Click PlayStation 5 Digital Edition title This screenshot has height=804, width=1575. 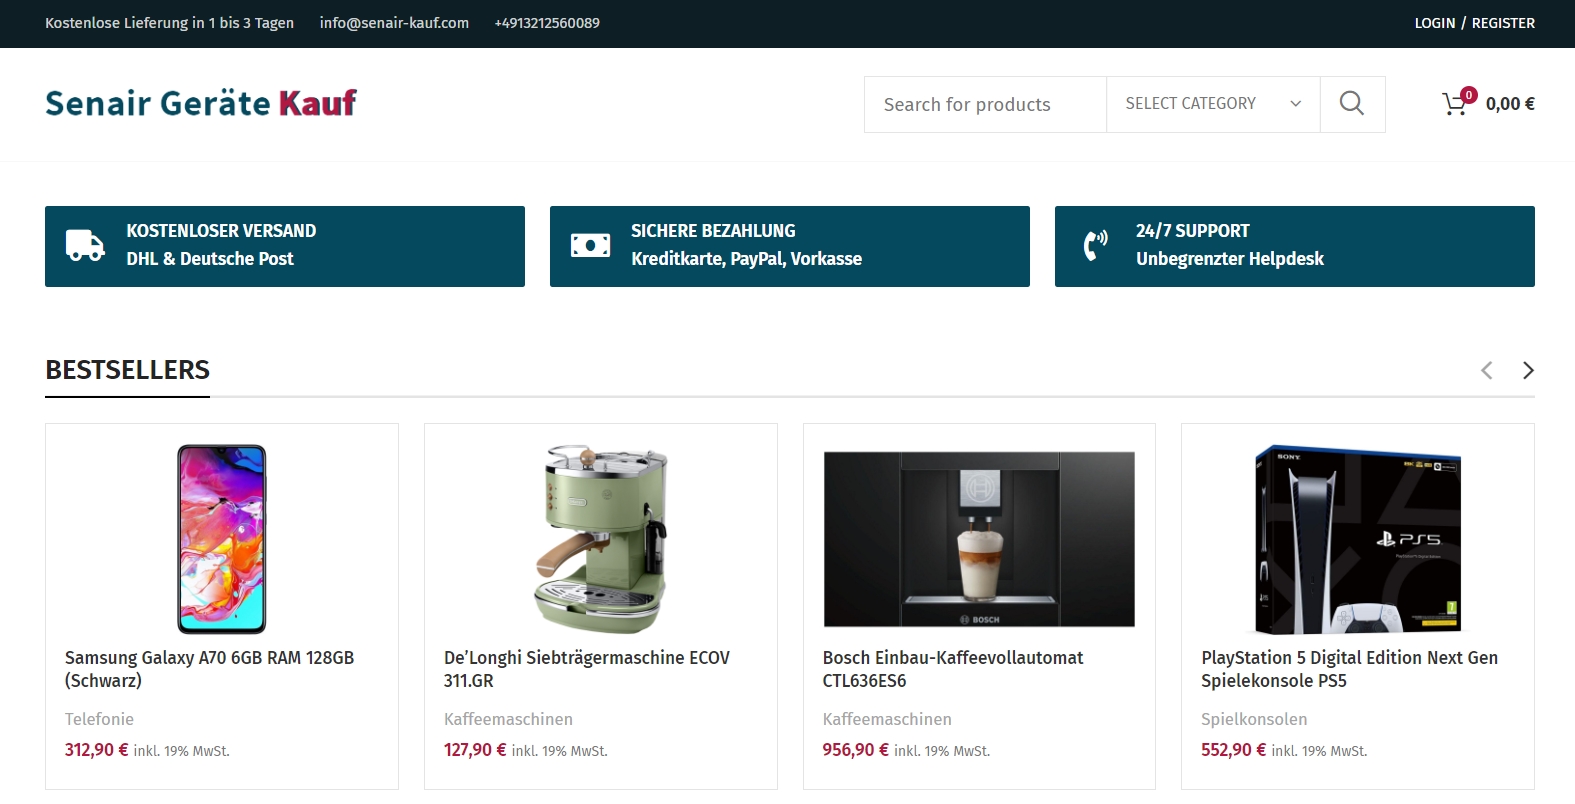pos(1349,669)
